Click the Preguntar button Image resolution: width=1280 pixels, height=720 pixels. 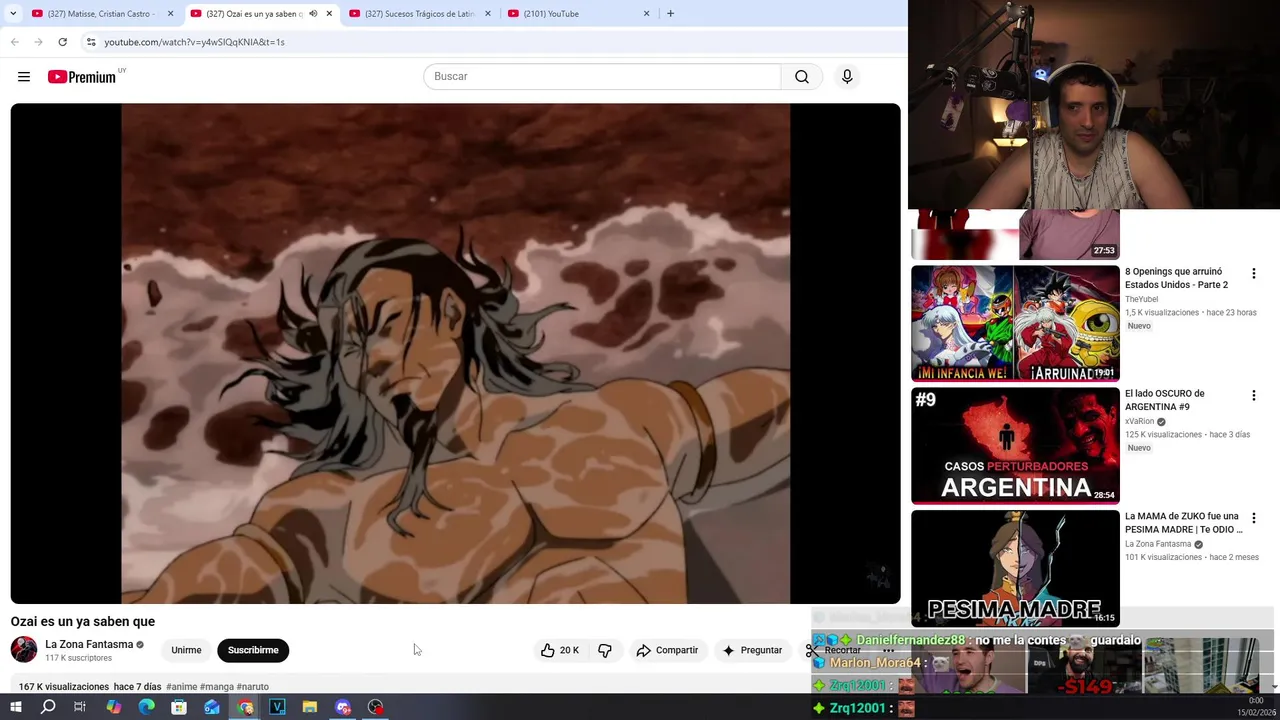coord(752,650)
